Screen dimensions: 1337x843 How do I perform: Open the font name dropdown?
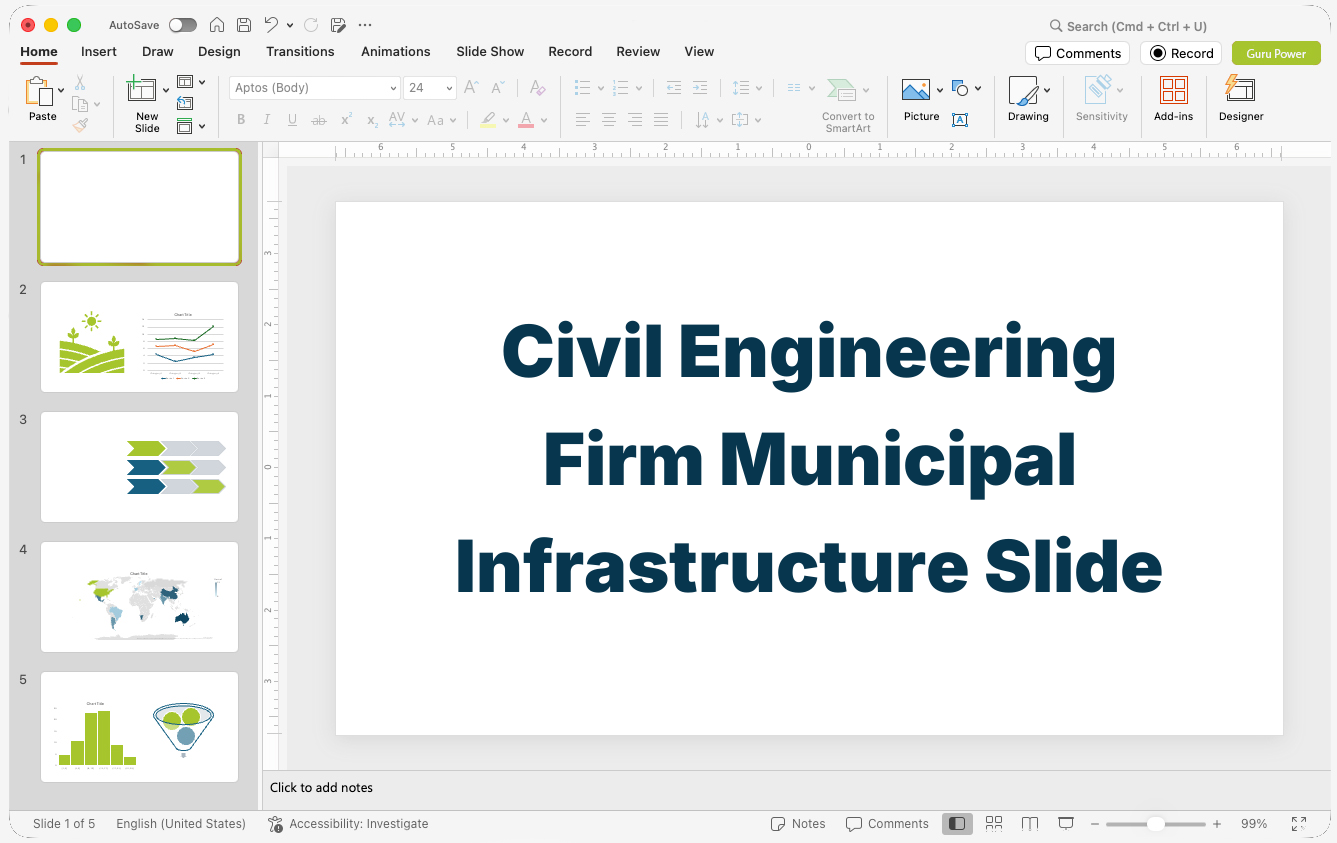pos(393,88)
